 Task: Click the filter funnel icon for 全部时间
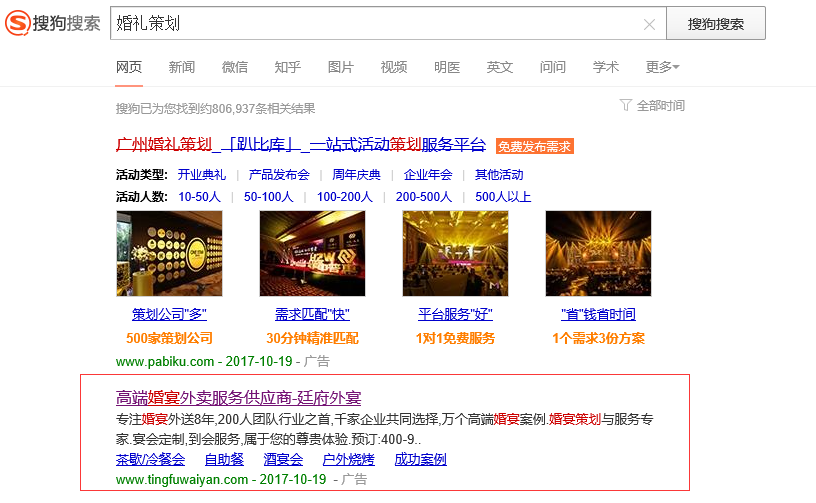pos(626,105)
